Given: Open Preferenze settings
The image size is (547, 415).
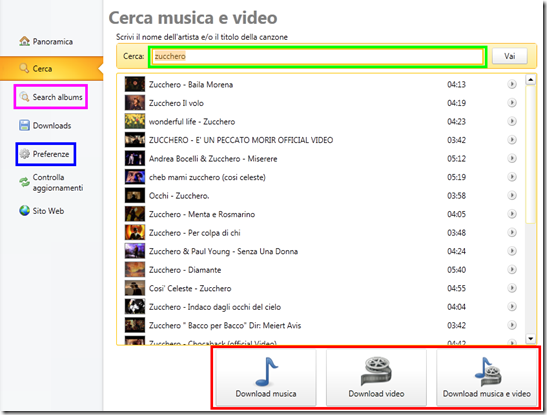Looking at the screenshot, I should click(44, 154).
